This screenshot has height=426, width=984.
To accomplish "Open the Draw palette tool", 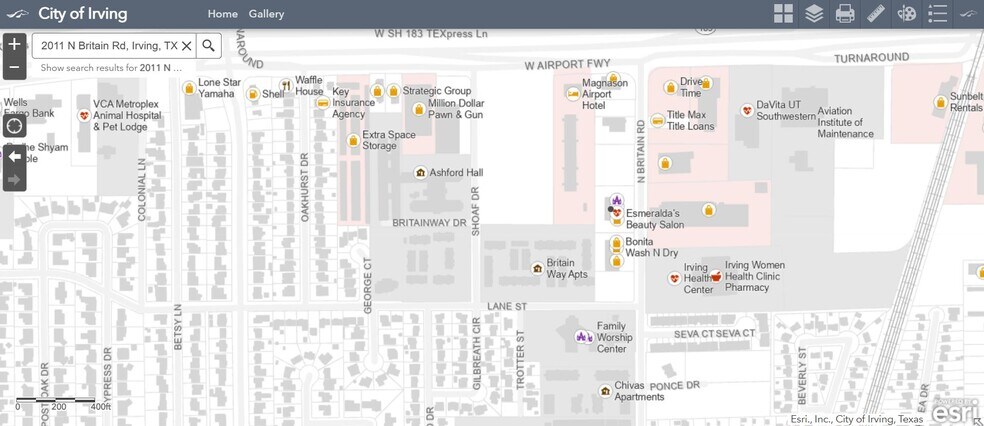I will pyautogui.click(x=907, y=14).
